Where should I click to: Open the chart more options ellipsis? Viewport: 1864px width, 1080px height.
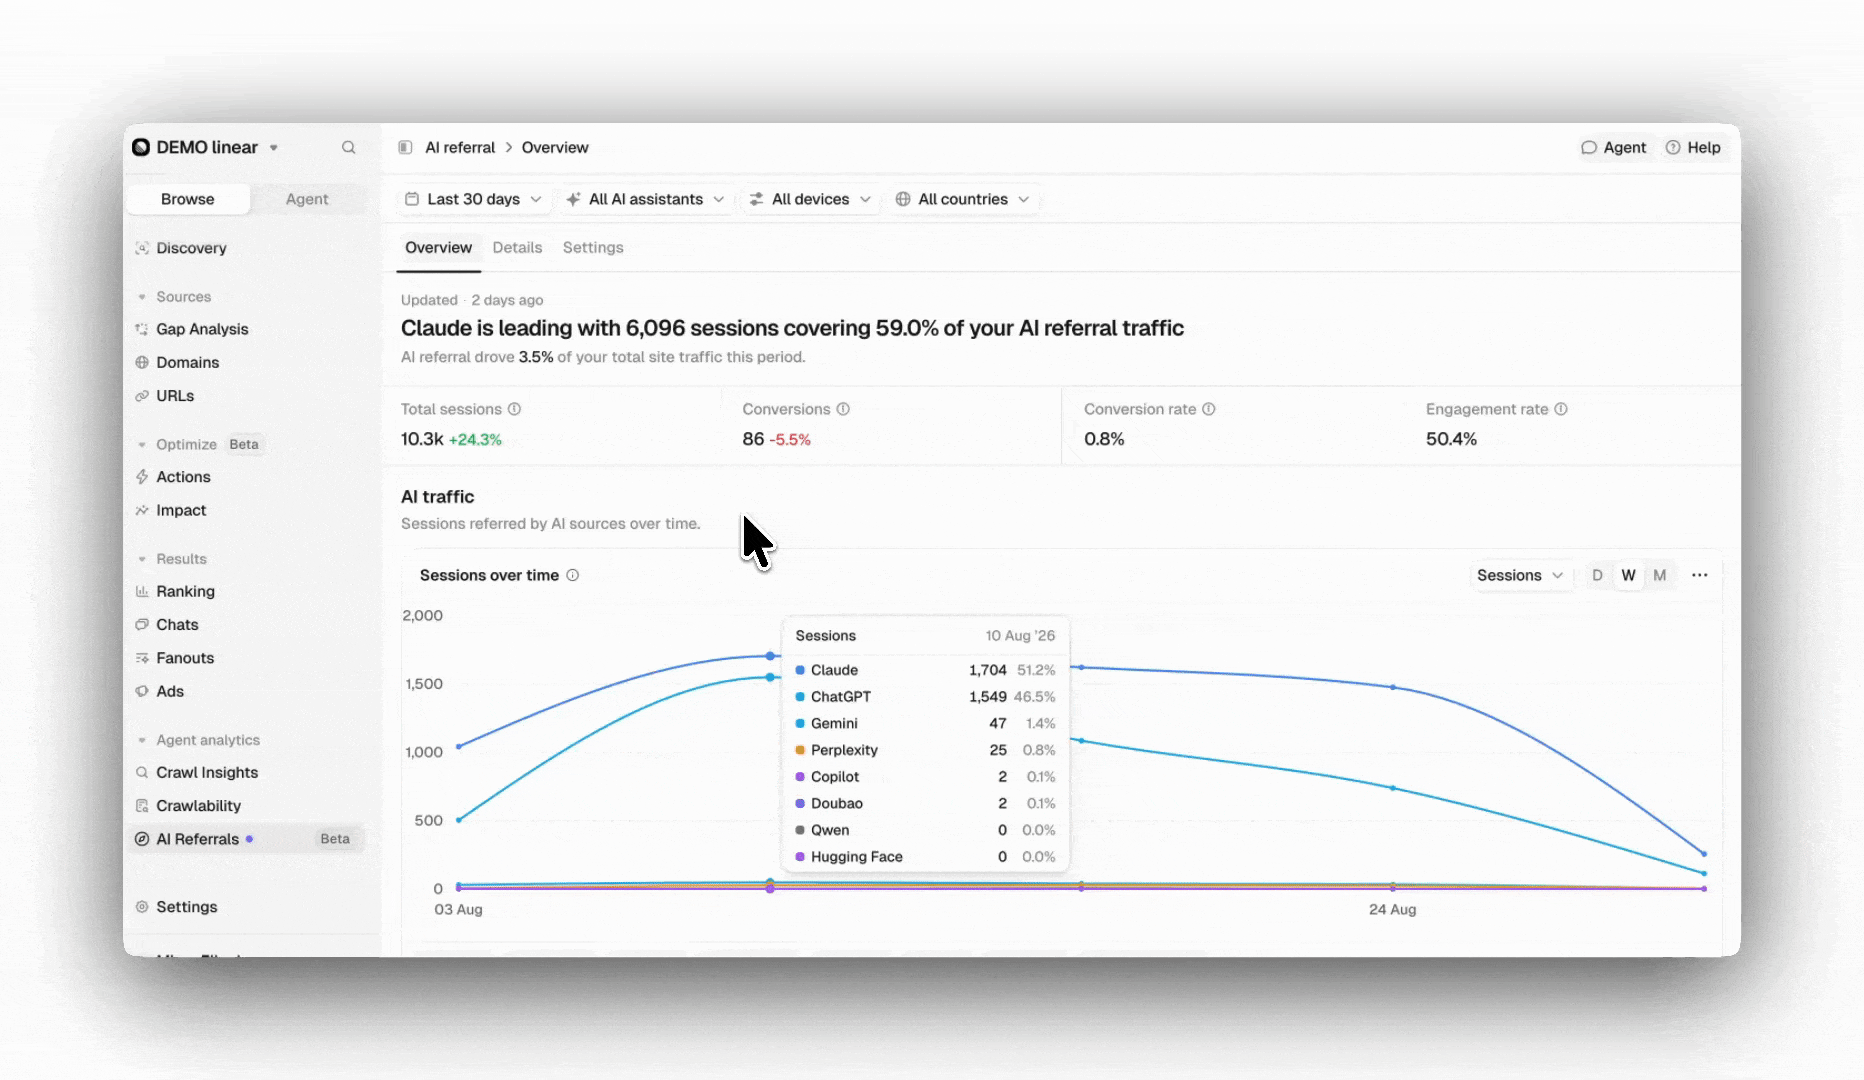[1700, 575]
